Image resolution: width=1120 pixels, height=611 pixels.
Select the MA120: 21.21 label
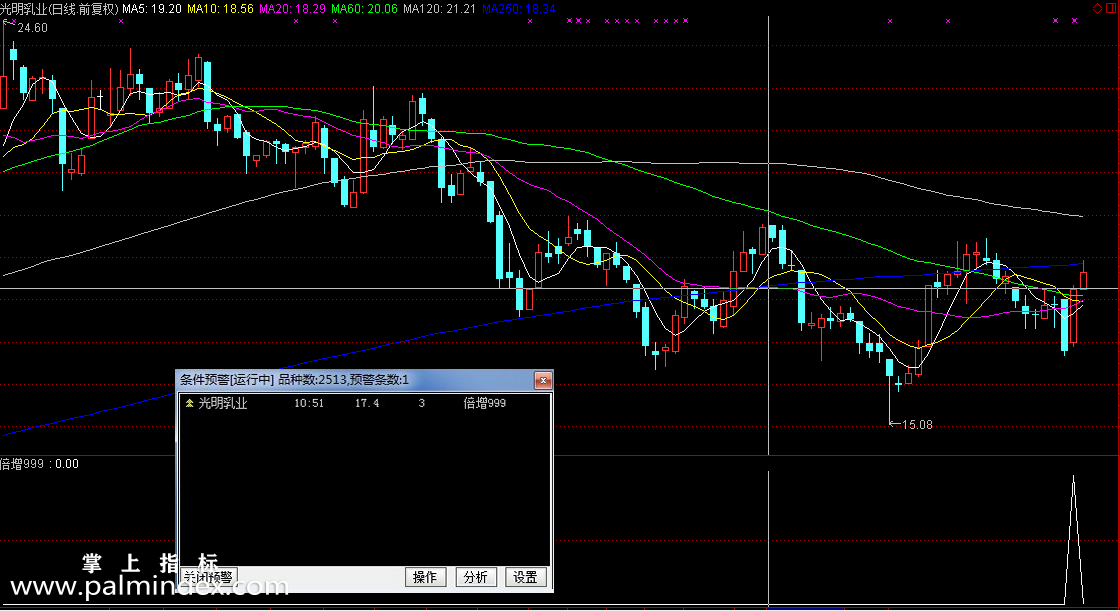[439, 9]
